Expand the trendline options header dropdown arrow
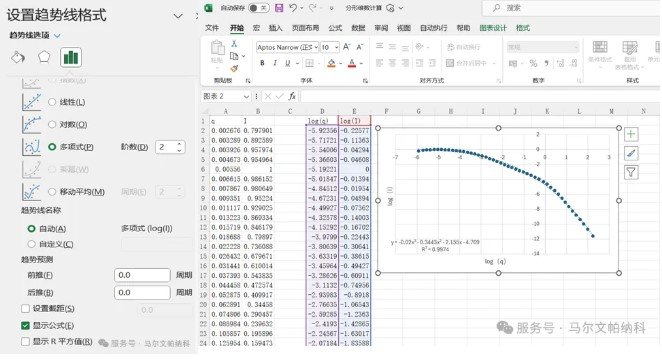 tap(57, 35)
